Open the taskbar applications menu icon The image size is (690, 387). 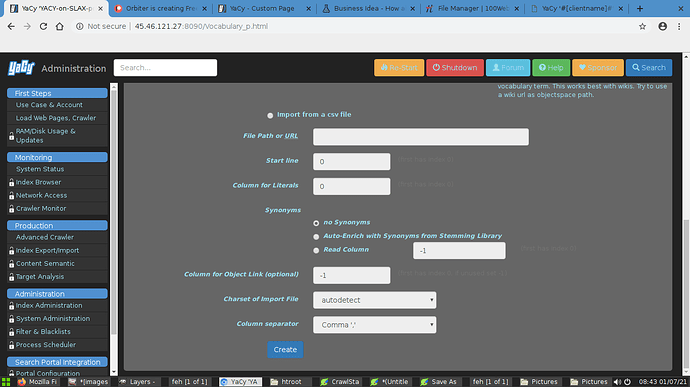(6, 382)
